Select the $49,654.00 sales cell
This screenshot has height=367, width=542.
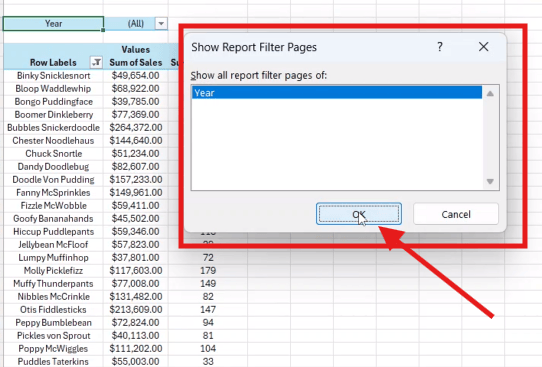[x=136, y=75]
